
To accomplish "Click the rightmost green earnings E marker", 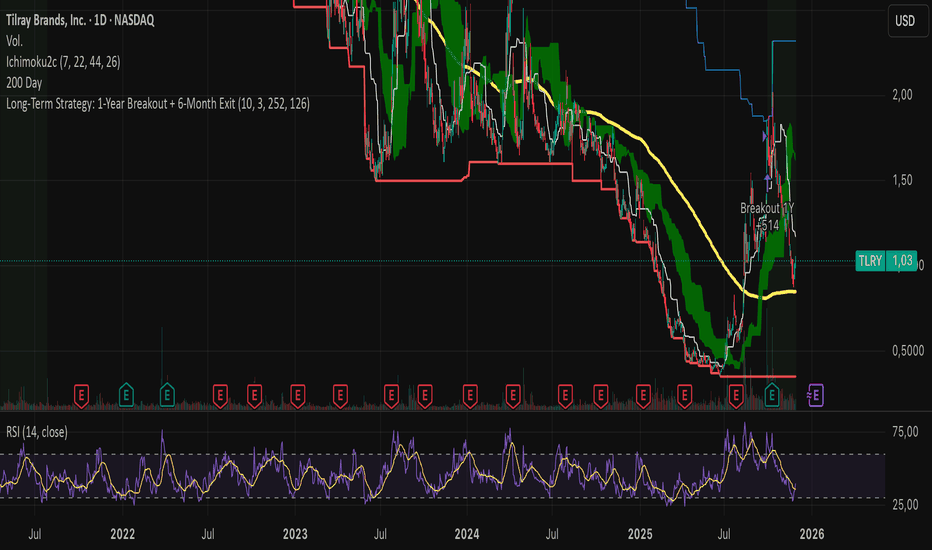I will coord(772,396).
